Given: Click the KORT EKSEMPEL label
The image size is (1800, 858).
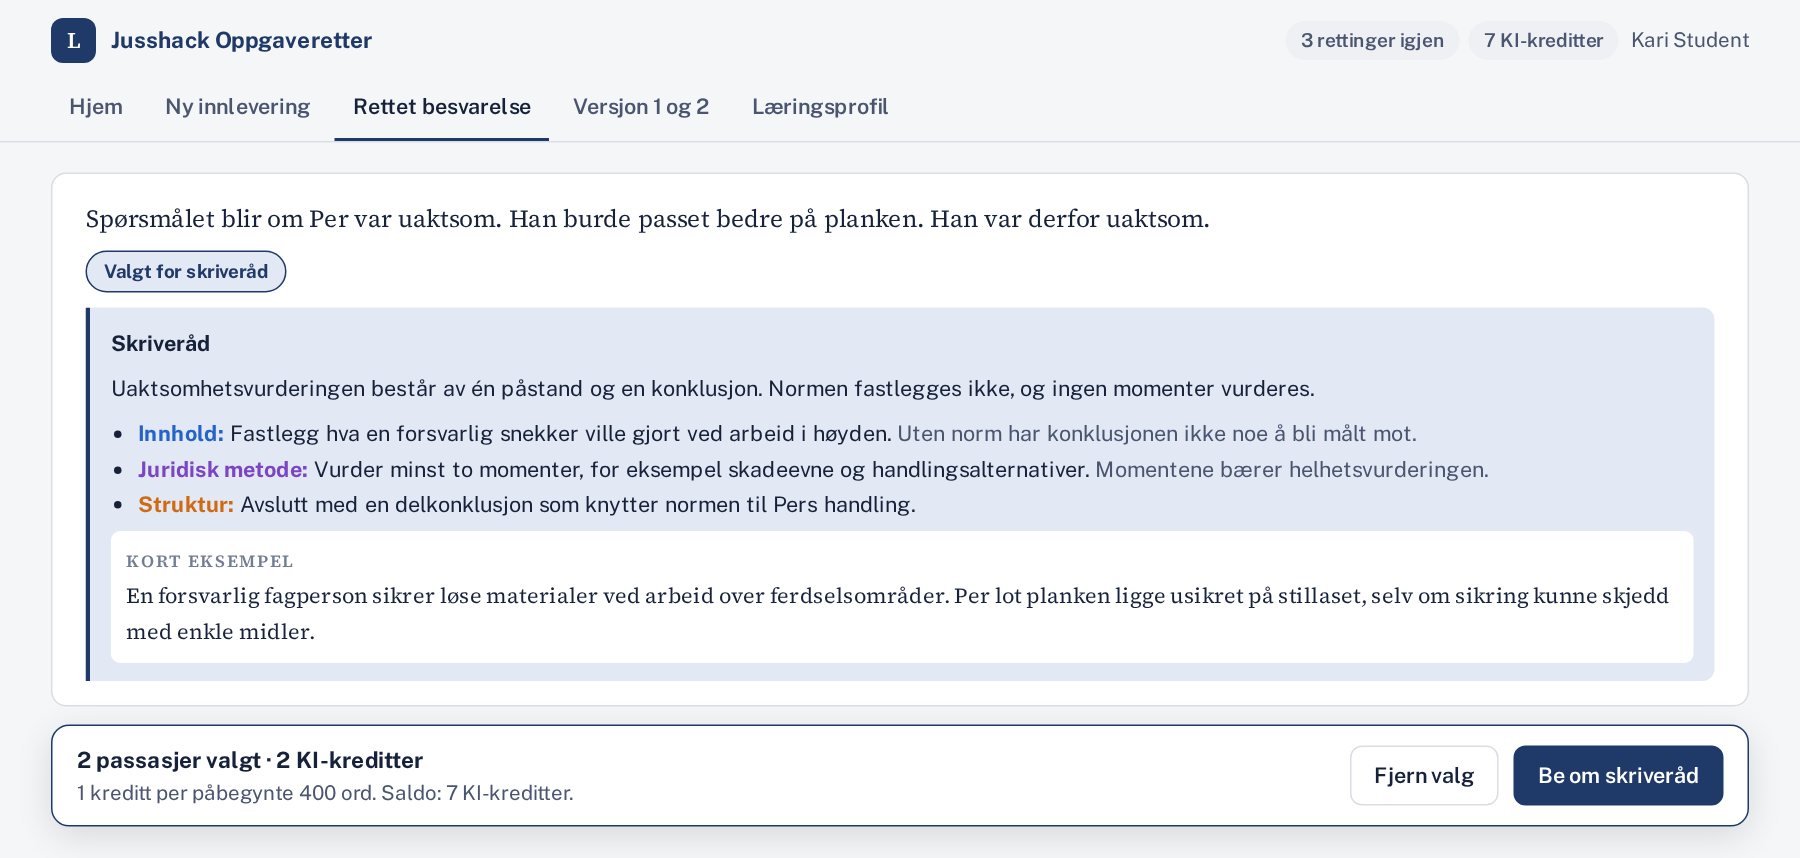Looking at the screenshot, I should tap(210, 561).
